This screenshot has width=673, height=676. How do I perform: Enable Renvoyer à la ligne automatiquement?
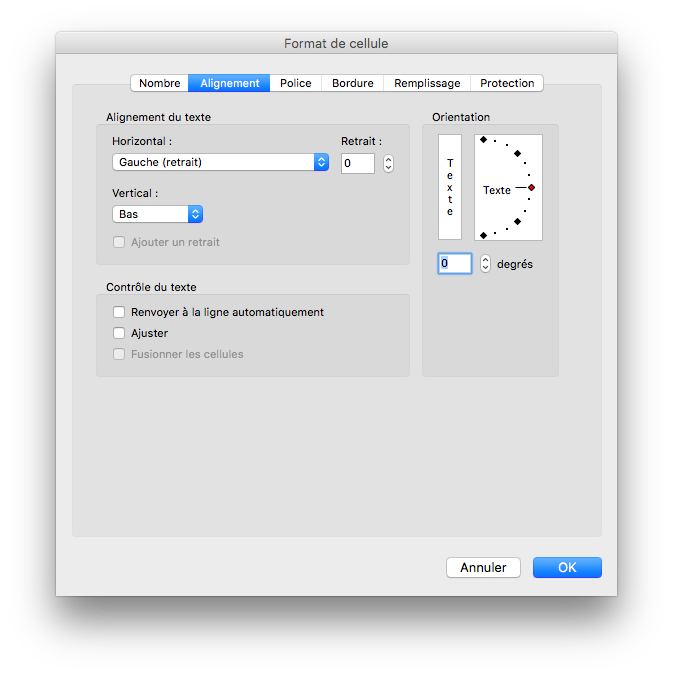(119, 312)
